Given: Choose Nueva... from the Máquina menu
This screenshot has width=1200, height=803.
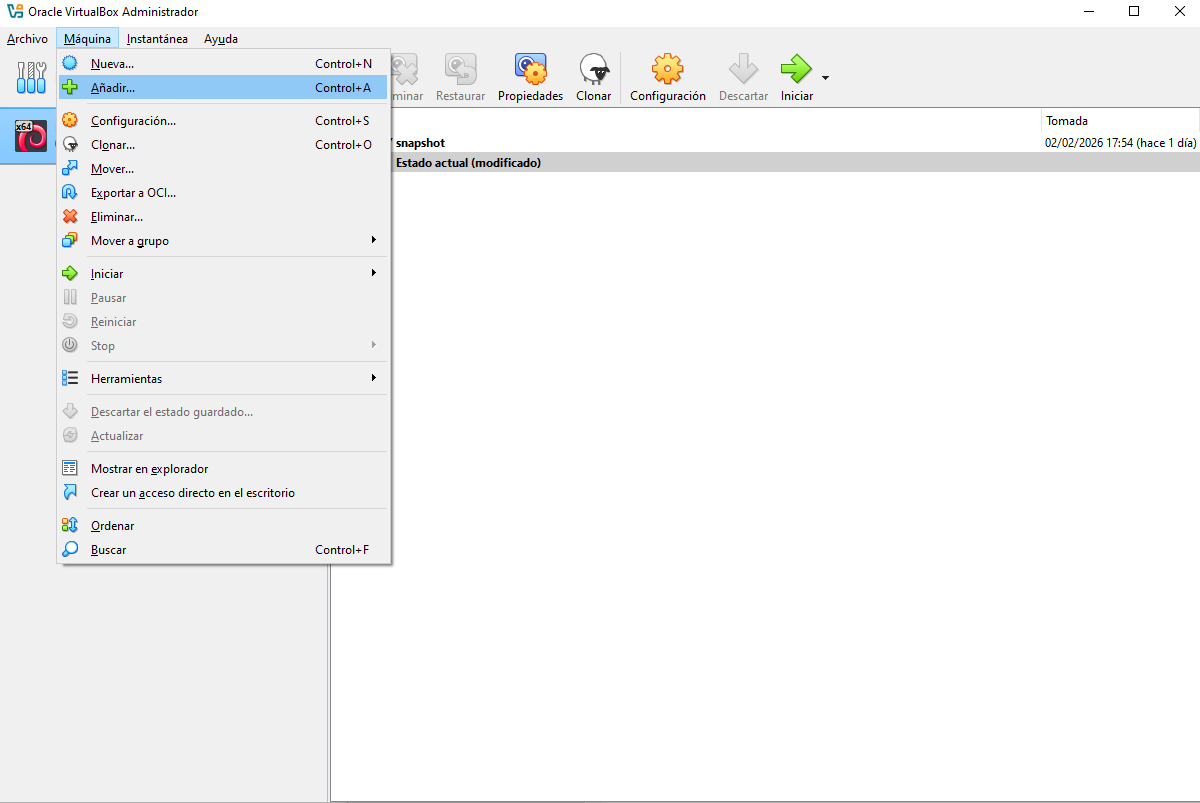Looking at the screenshot, I should point(223,63).
